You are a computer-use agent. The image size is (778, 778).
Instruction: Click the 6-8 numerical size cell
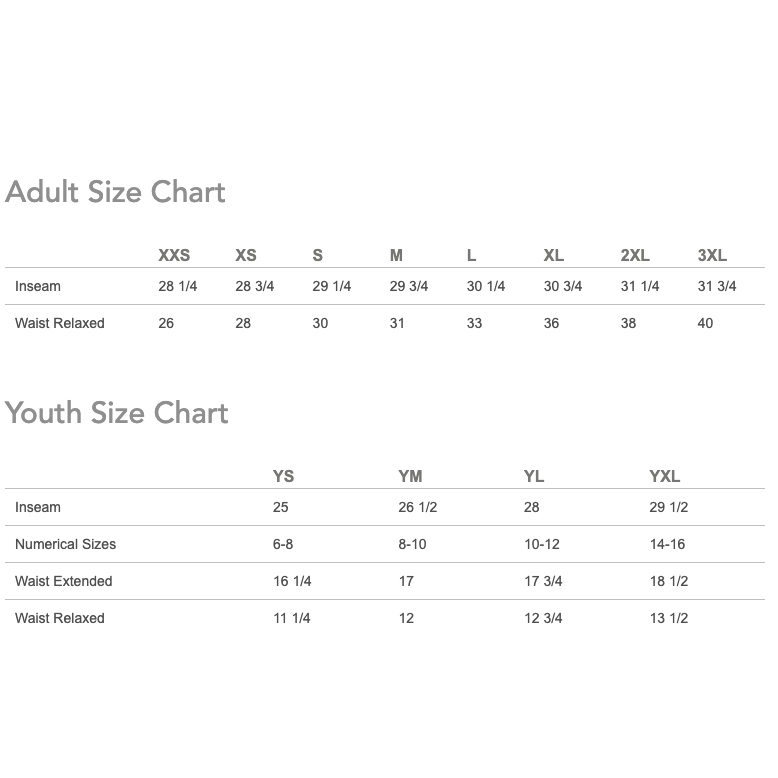point(283,545)
